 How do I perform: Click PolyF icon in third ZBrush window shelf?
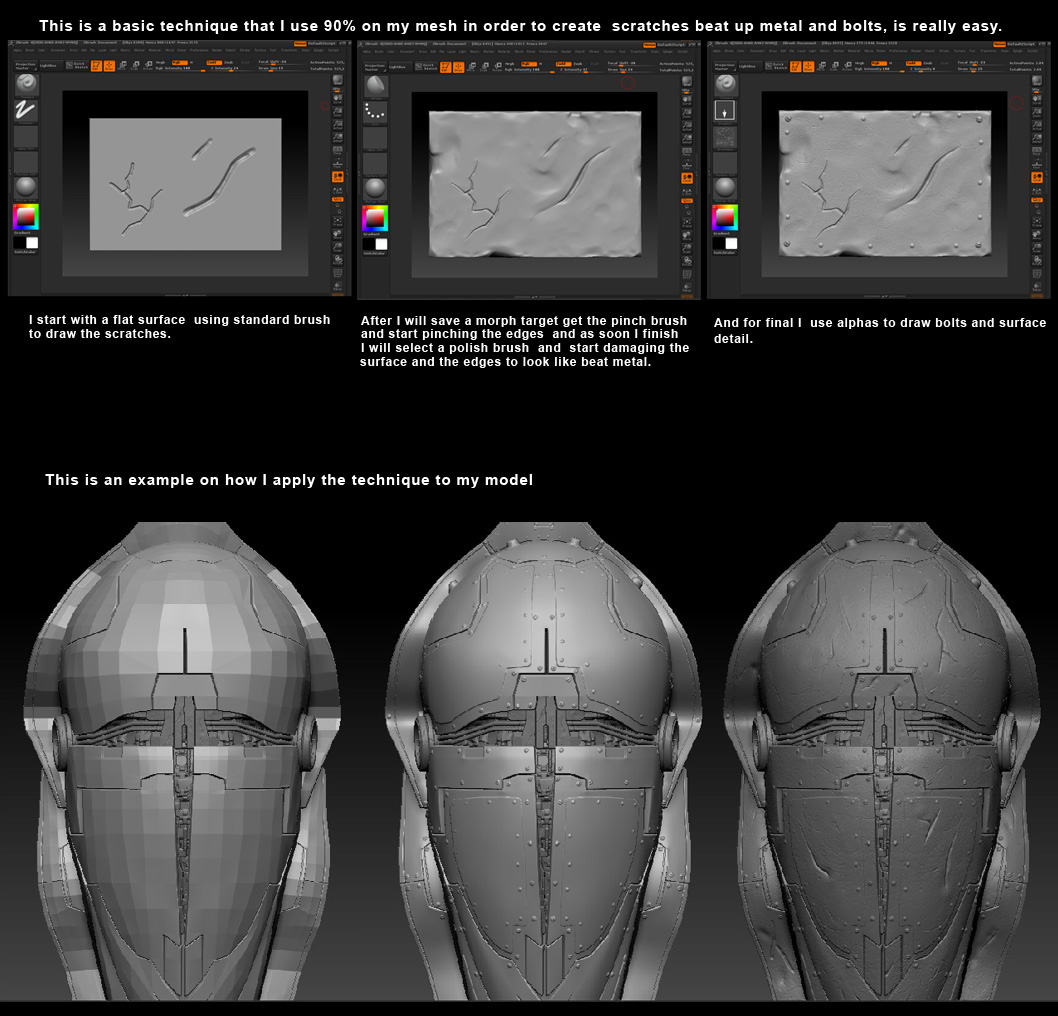tap(1036, 273)
